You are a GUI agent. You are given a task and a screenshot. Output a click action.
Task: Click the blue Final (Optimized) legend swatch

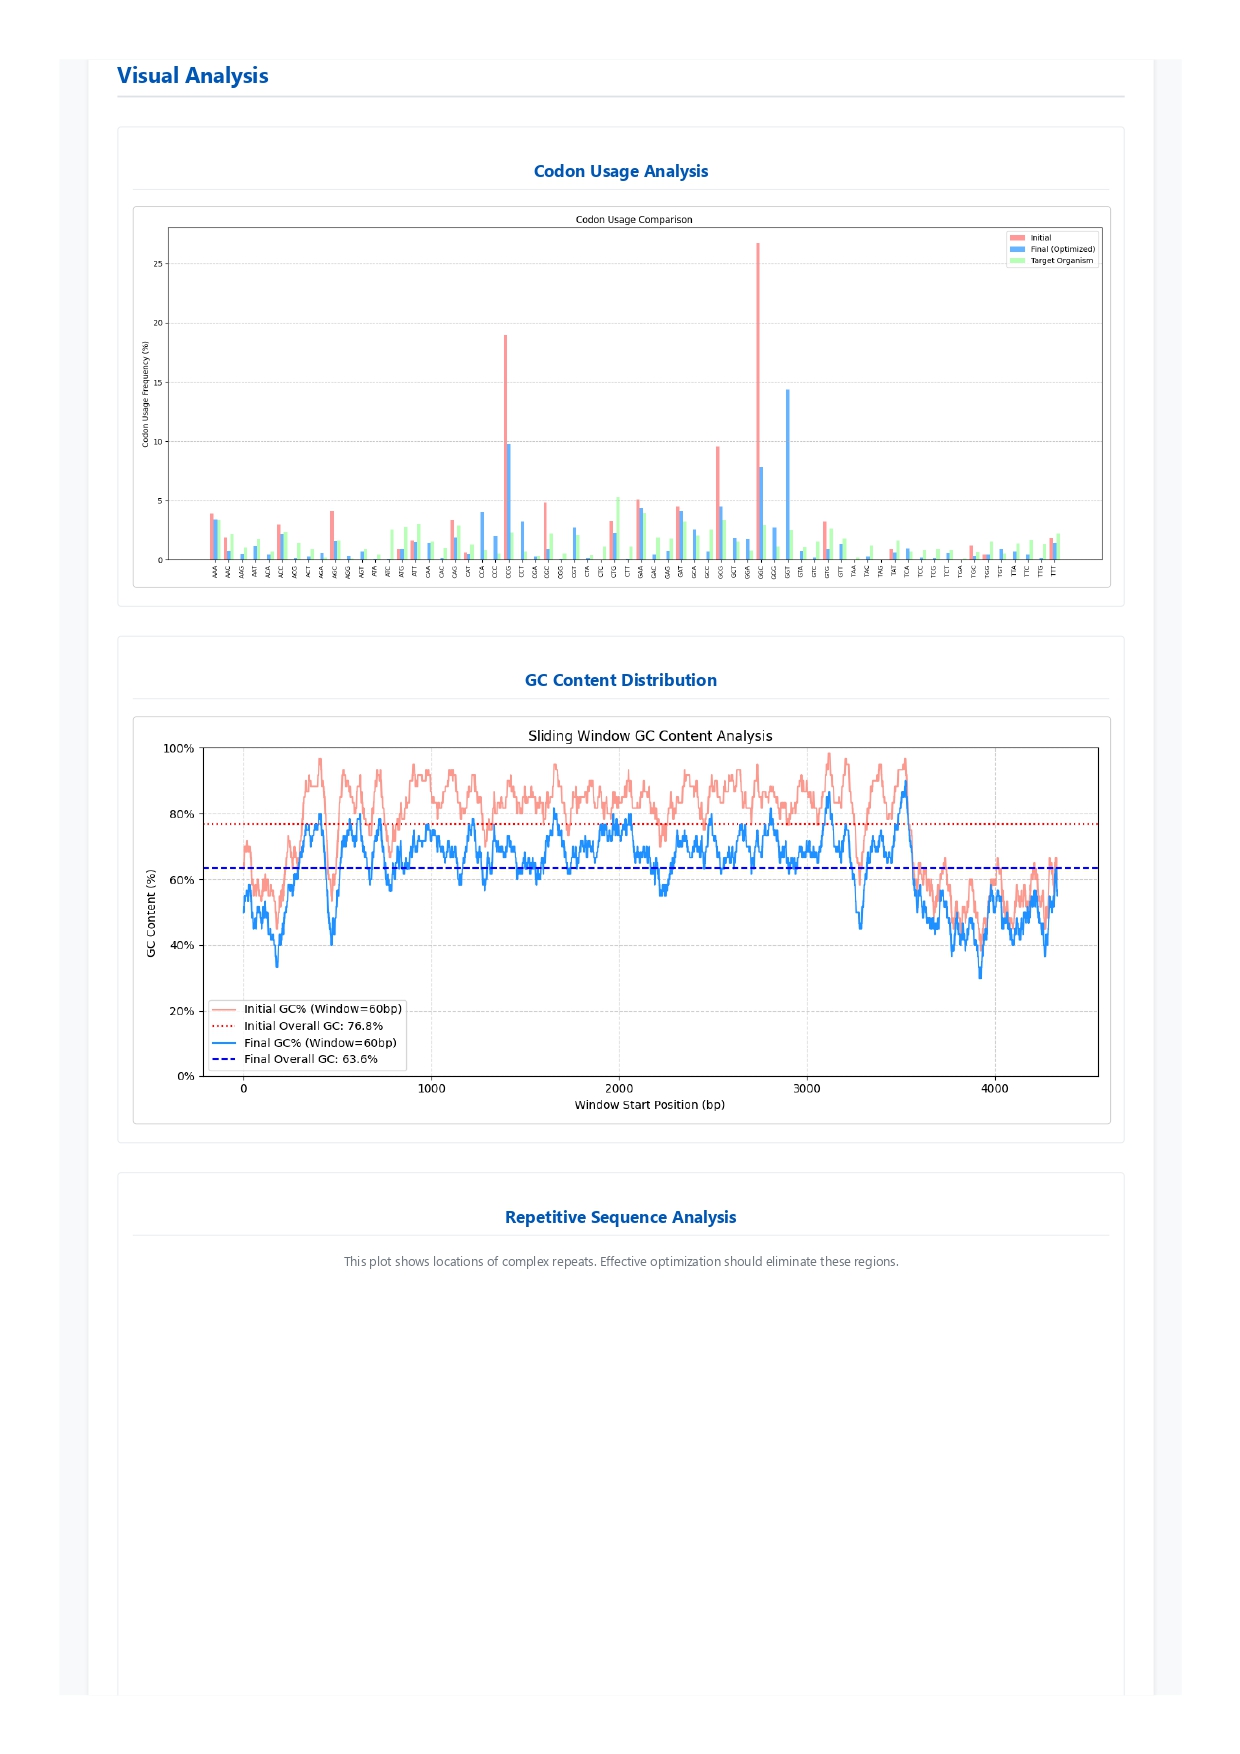pos(1017,249)
